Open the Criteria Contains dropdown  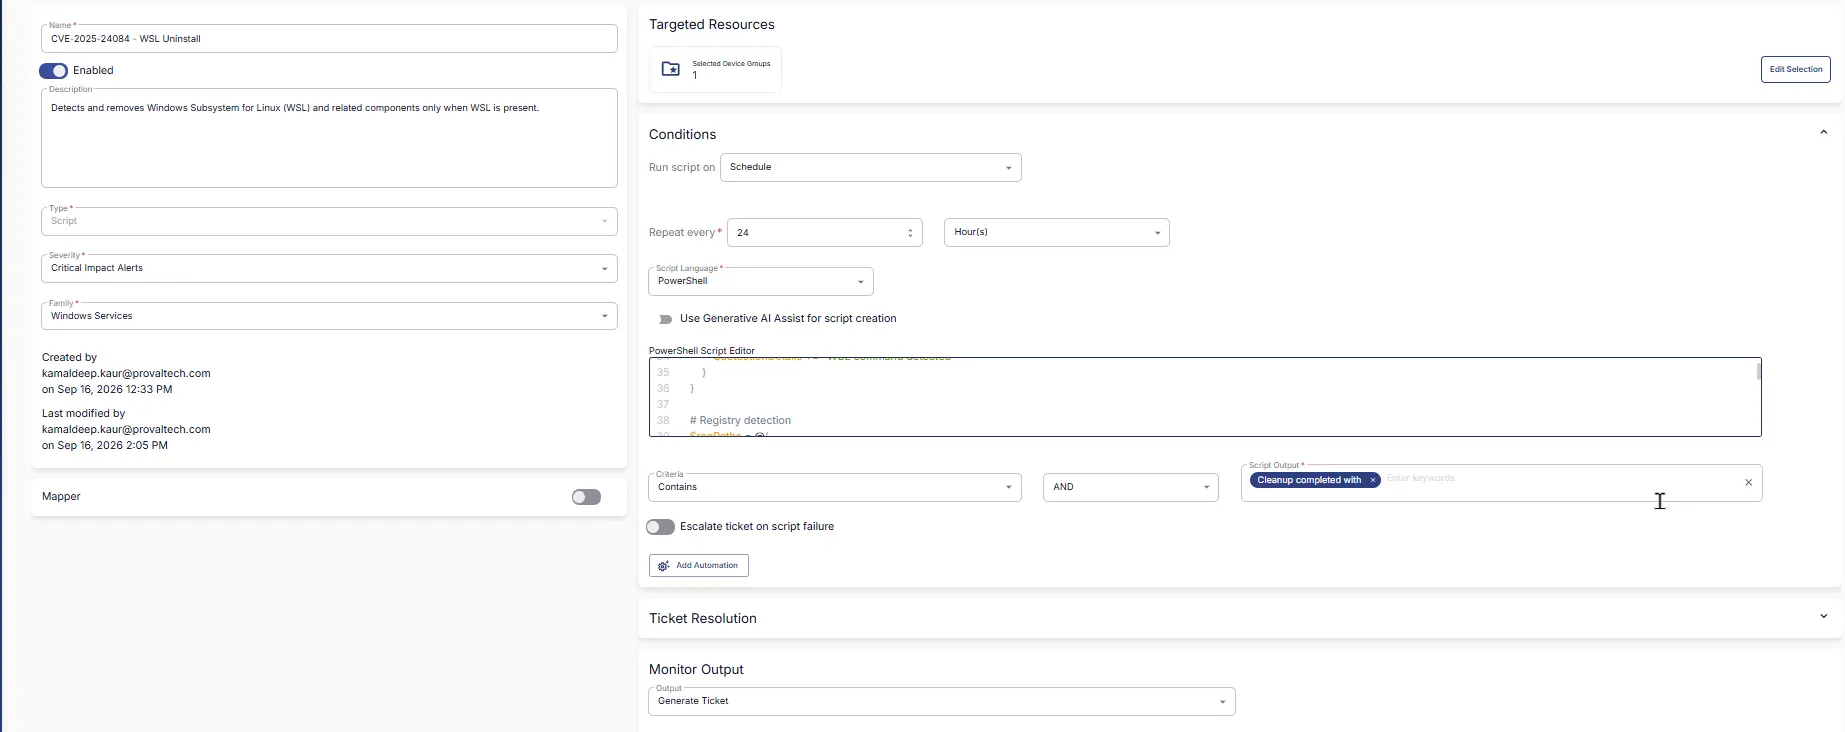(x=835, y=487)
